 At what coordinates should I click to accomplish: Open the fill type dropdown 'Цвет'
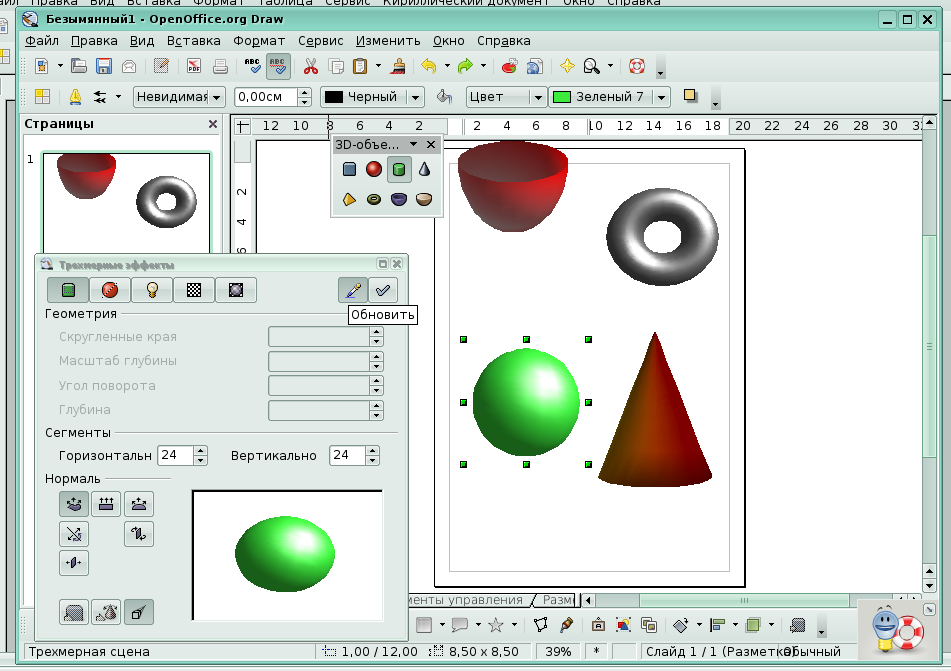click(x=537, y=97)
